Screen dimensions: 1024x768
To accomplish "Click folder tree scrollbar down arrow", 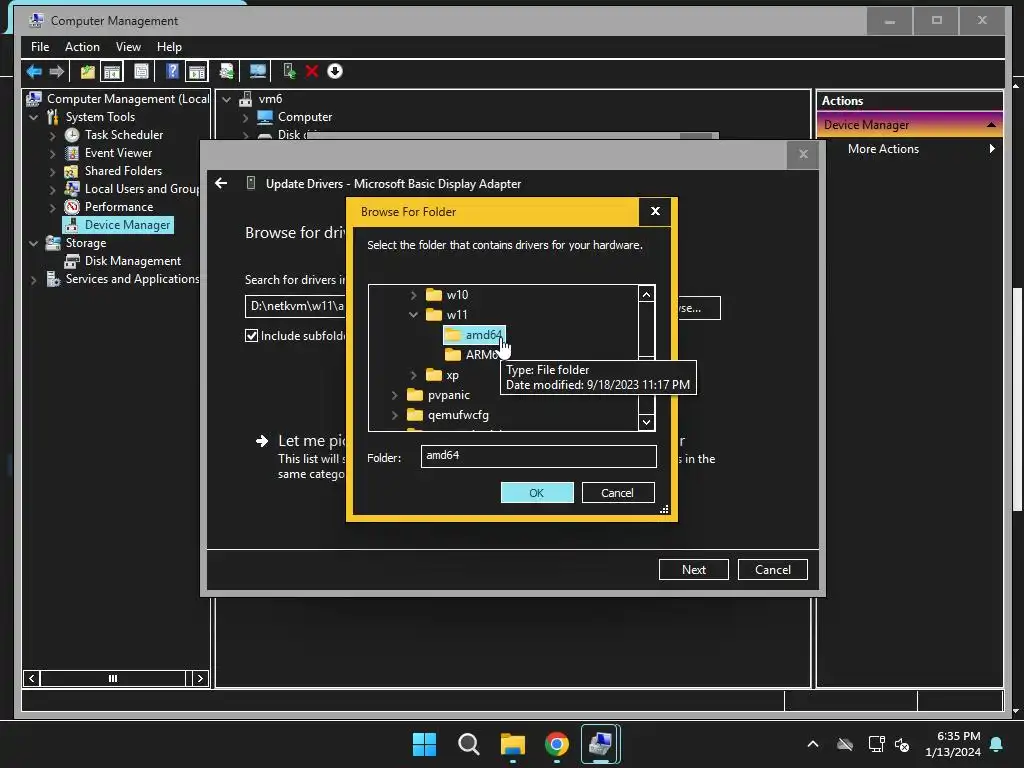I will coord(647,422).
